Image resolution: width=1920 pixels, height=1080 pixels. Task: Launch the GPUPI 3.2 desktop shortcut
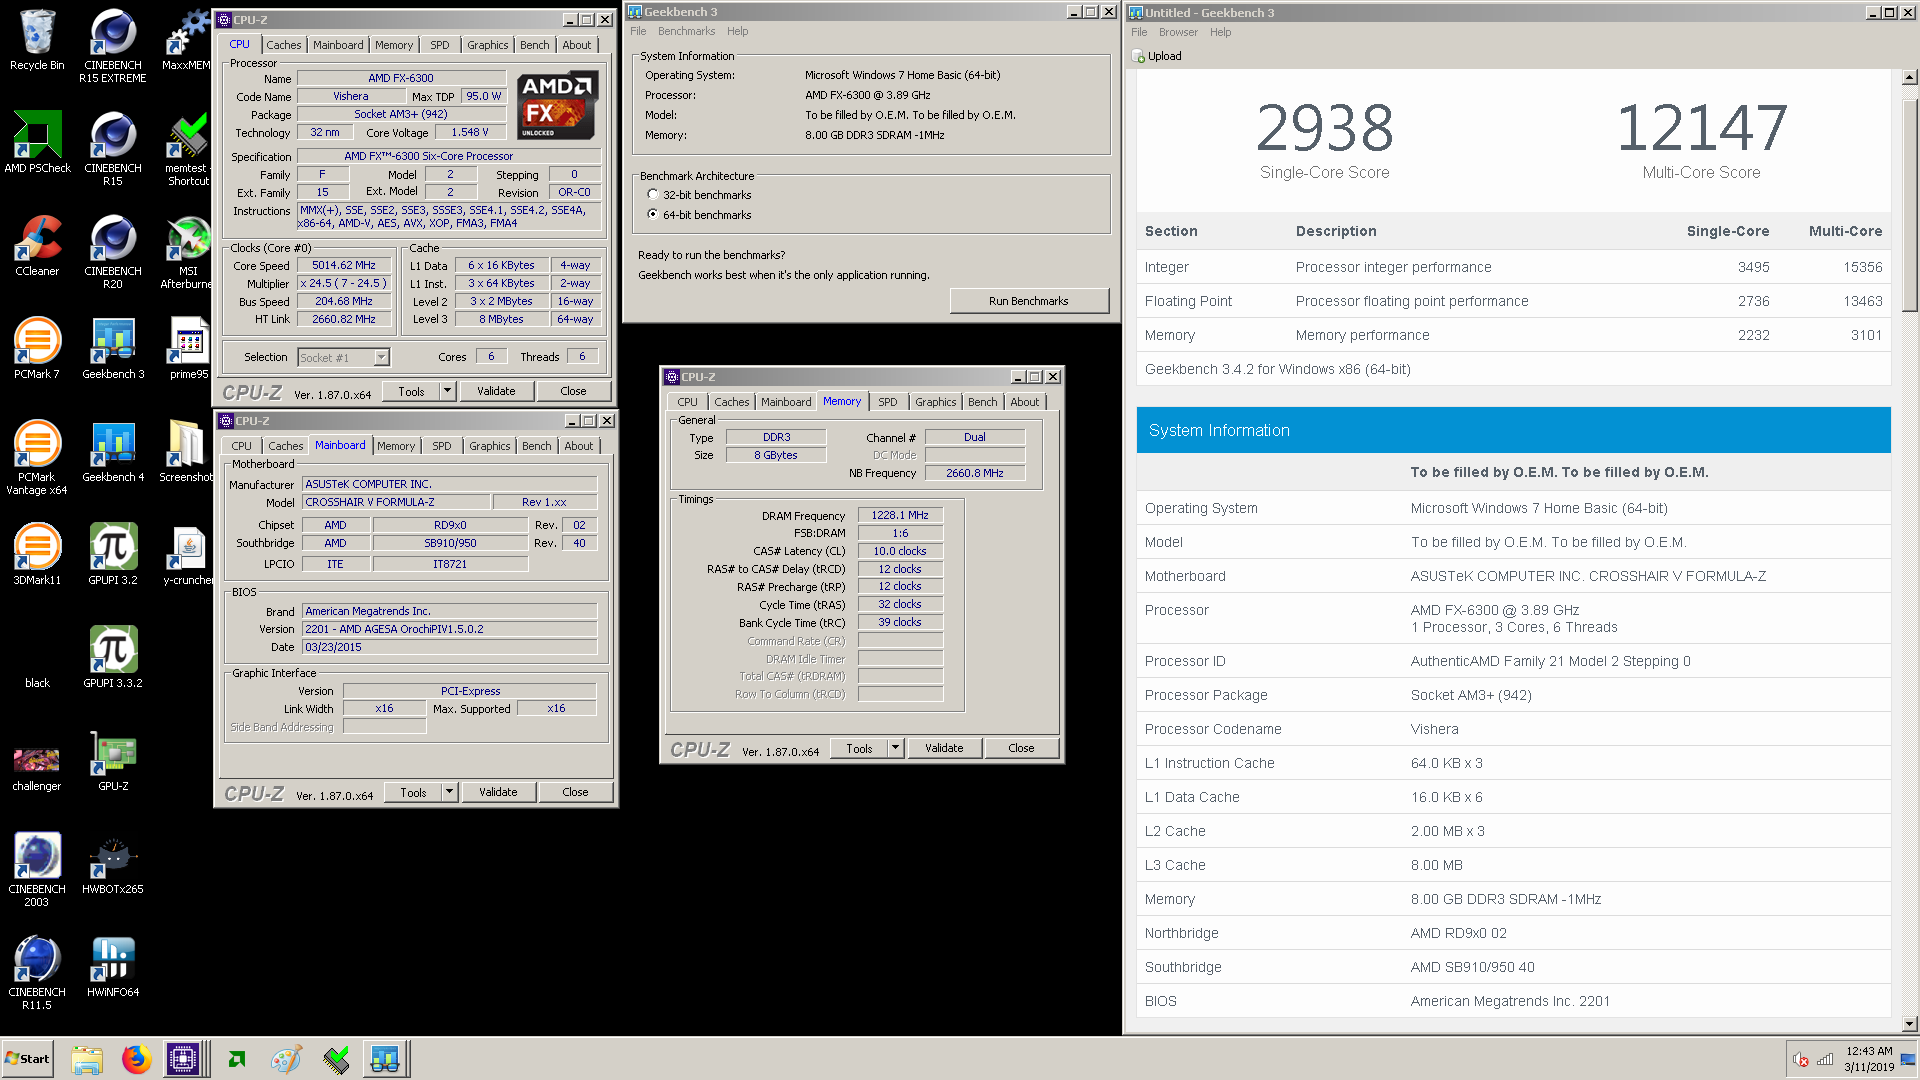coord(113,555)
